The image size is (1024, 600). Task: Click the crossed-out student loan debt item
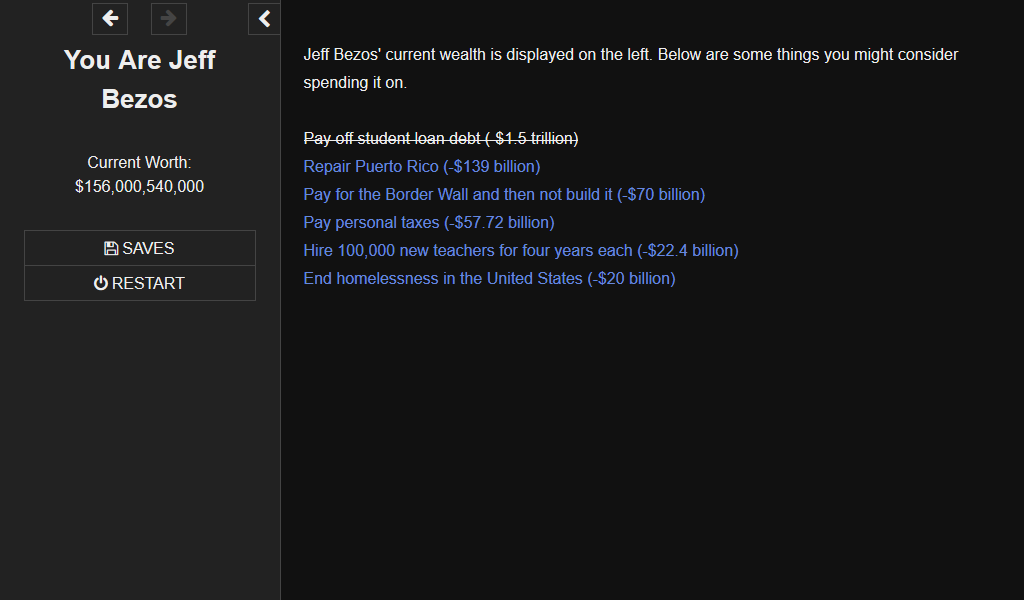(x=440, y=138)
